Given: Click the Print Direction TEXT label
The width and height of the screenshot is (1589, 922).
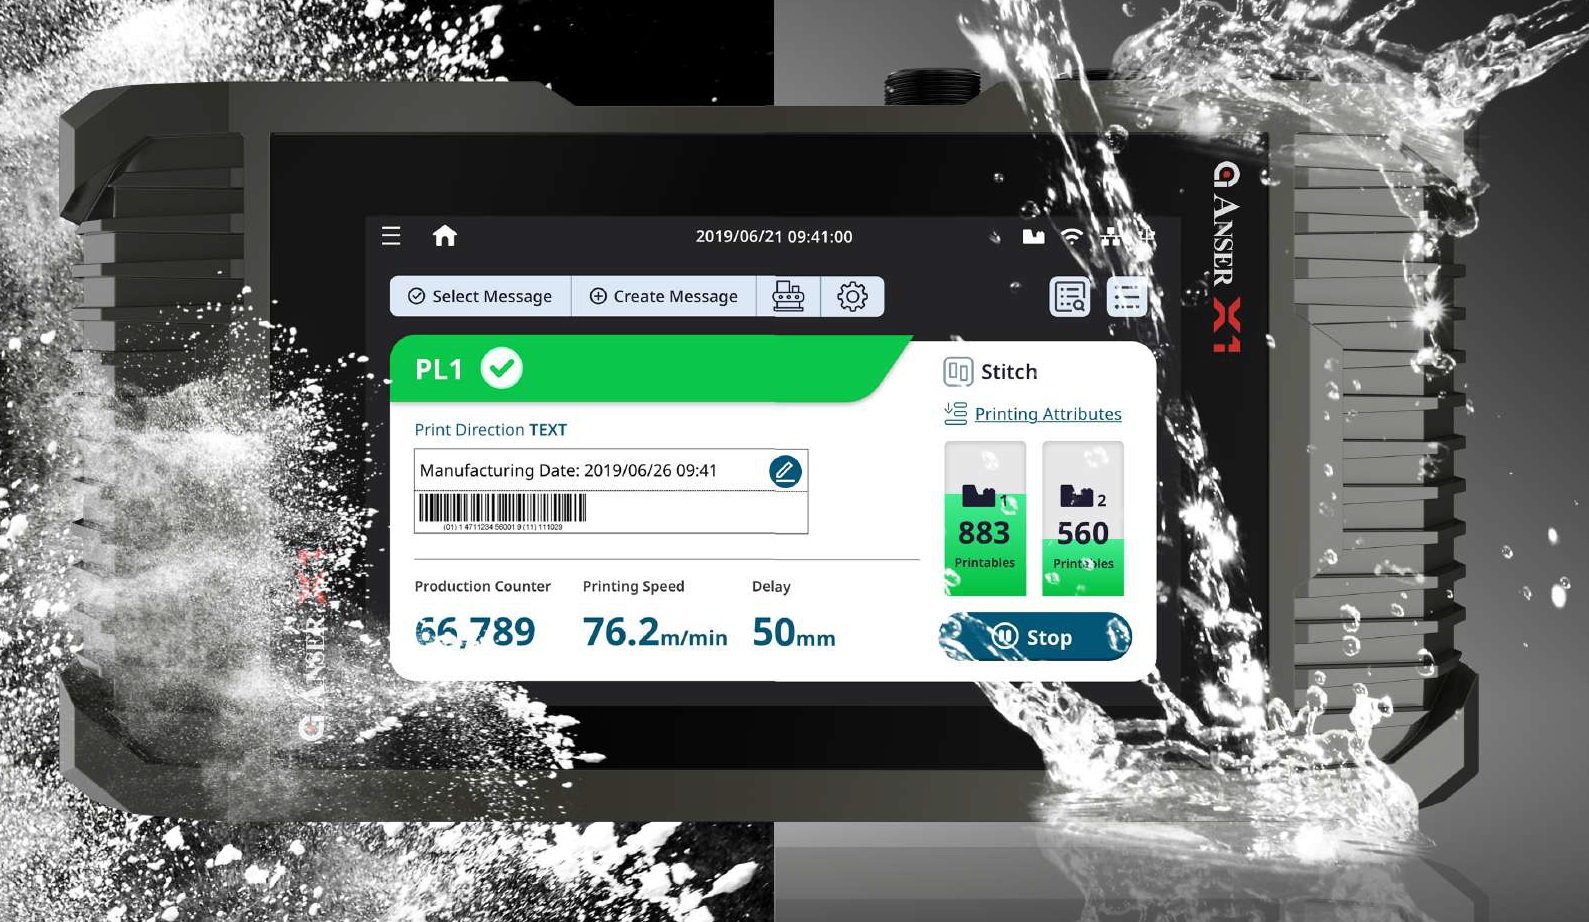Looking at the screenshot, I should 490,430.
